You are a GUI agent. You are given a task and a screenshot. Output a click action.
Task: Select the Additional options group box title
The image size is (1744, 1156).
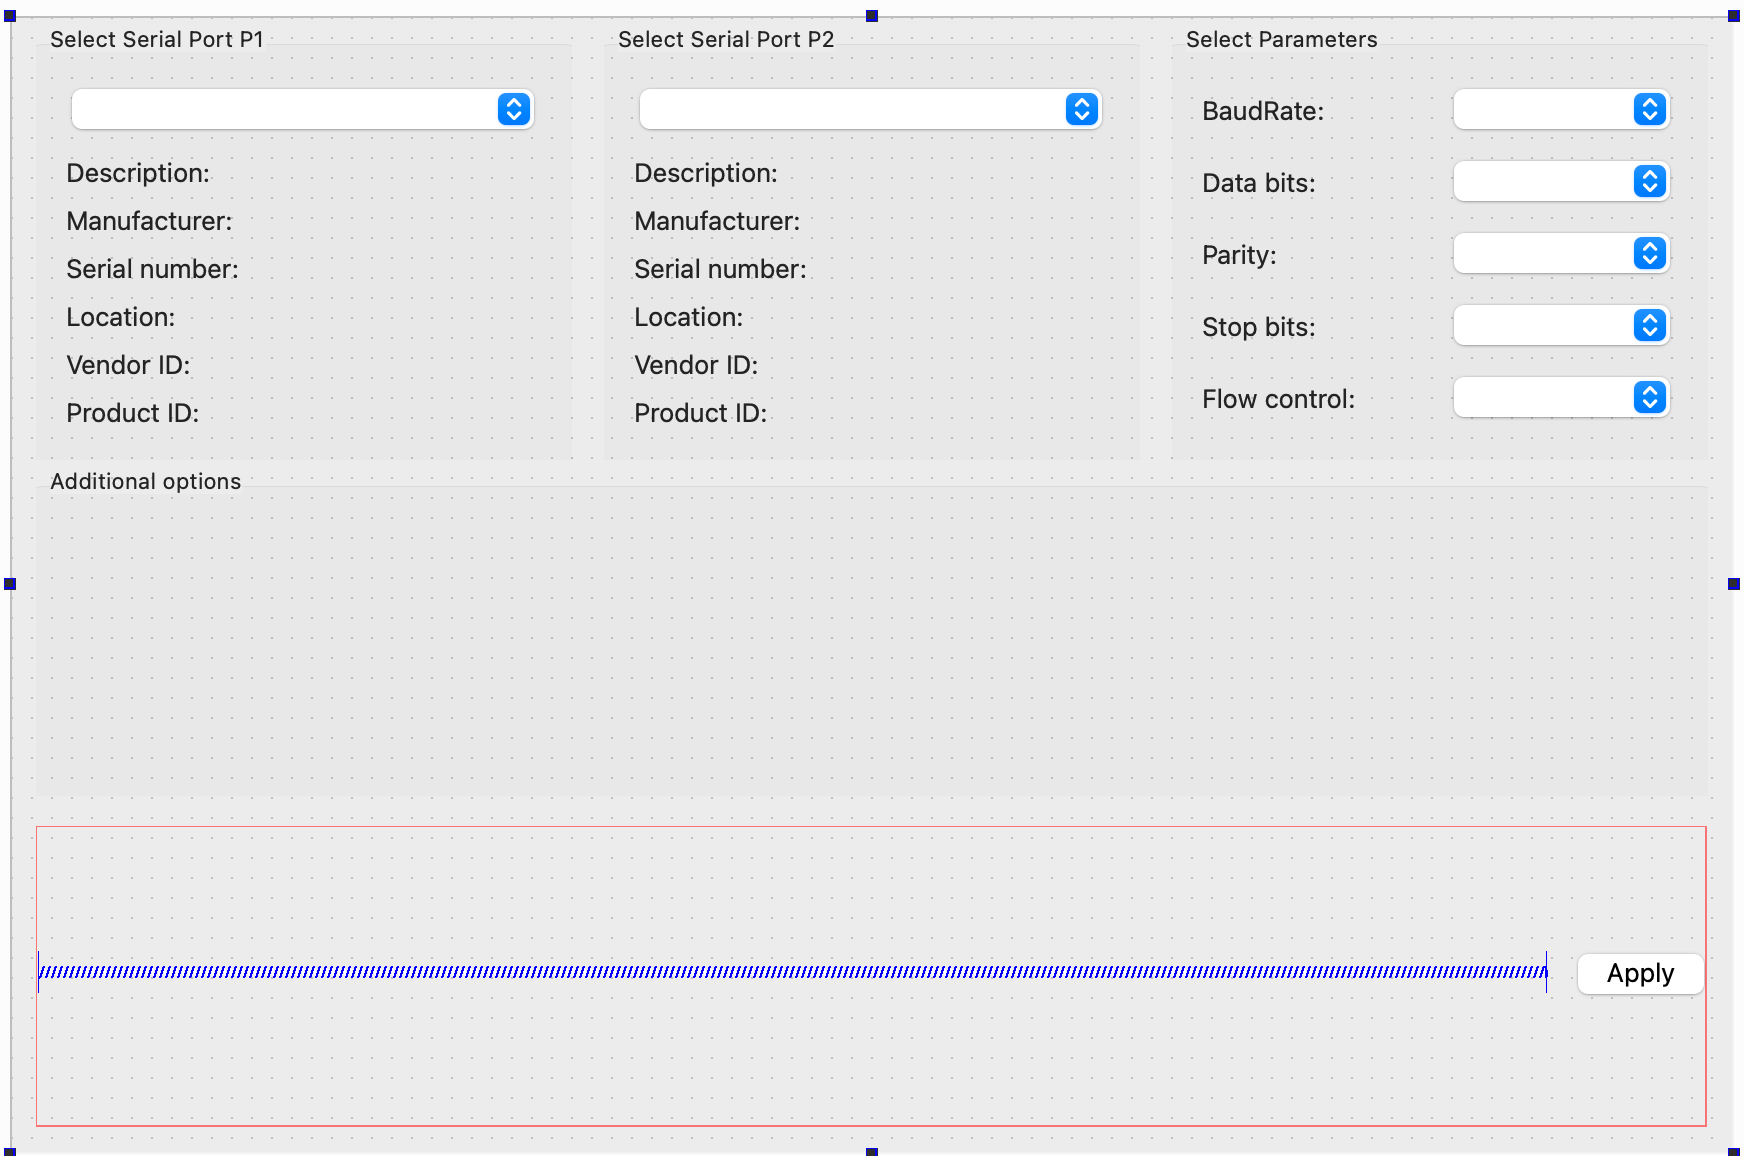click(x=146, y=481)
